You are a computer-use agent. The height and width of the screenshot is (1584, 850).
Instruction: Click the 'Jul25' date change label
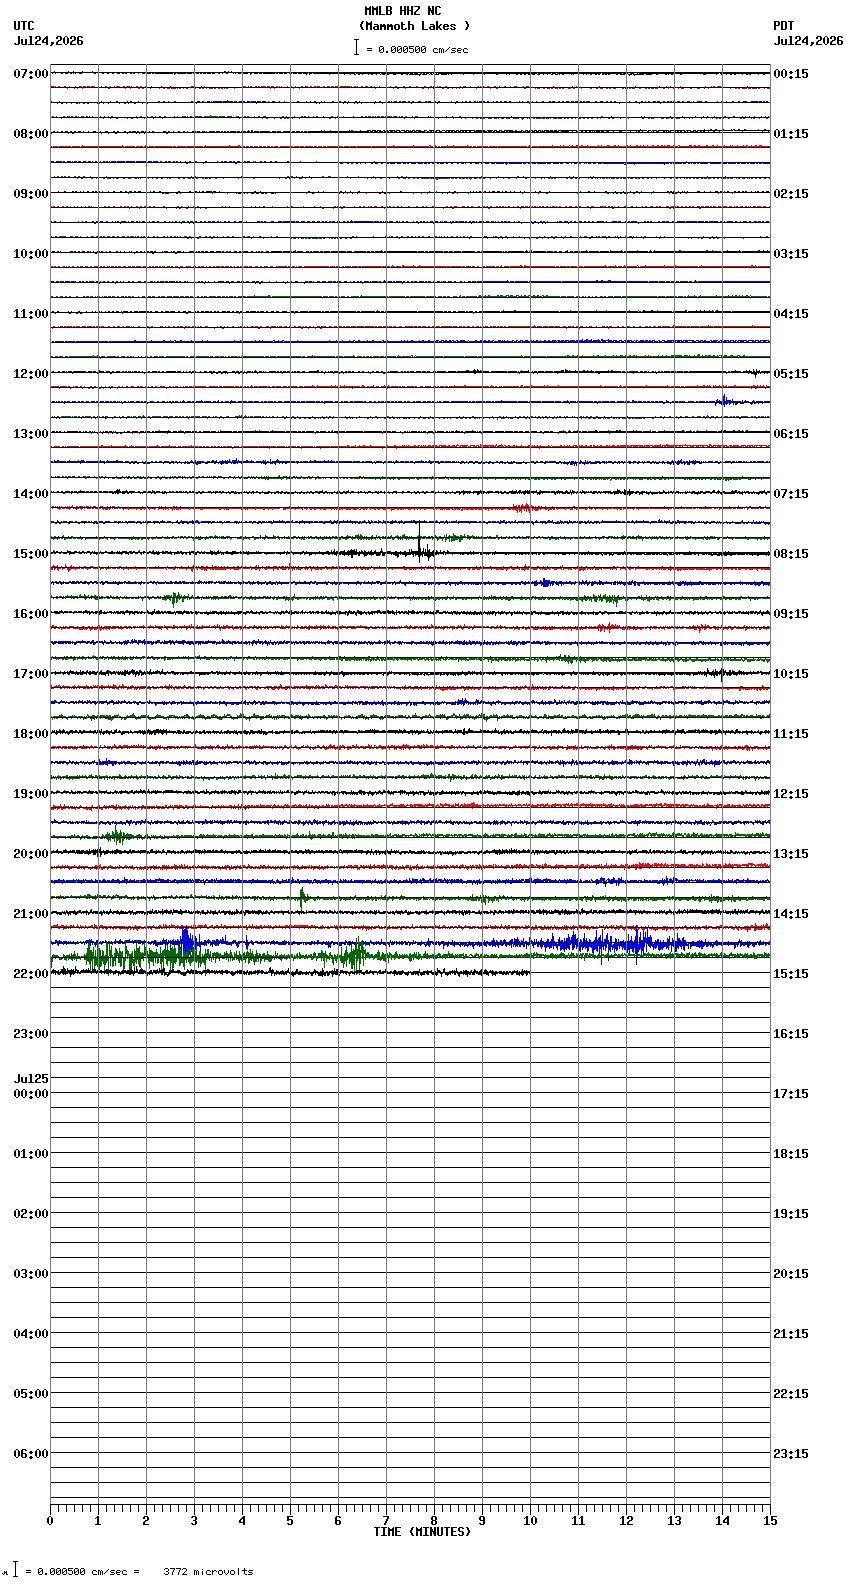tap(31, 1079)
